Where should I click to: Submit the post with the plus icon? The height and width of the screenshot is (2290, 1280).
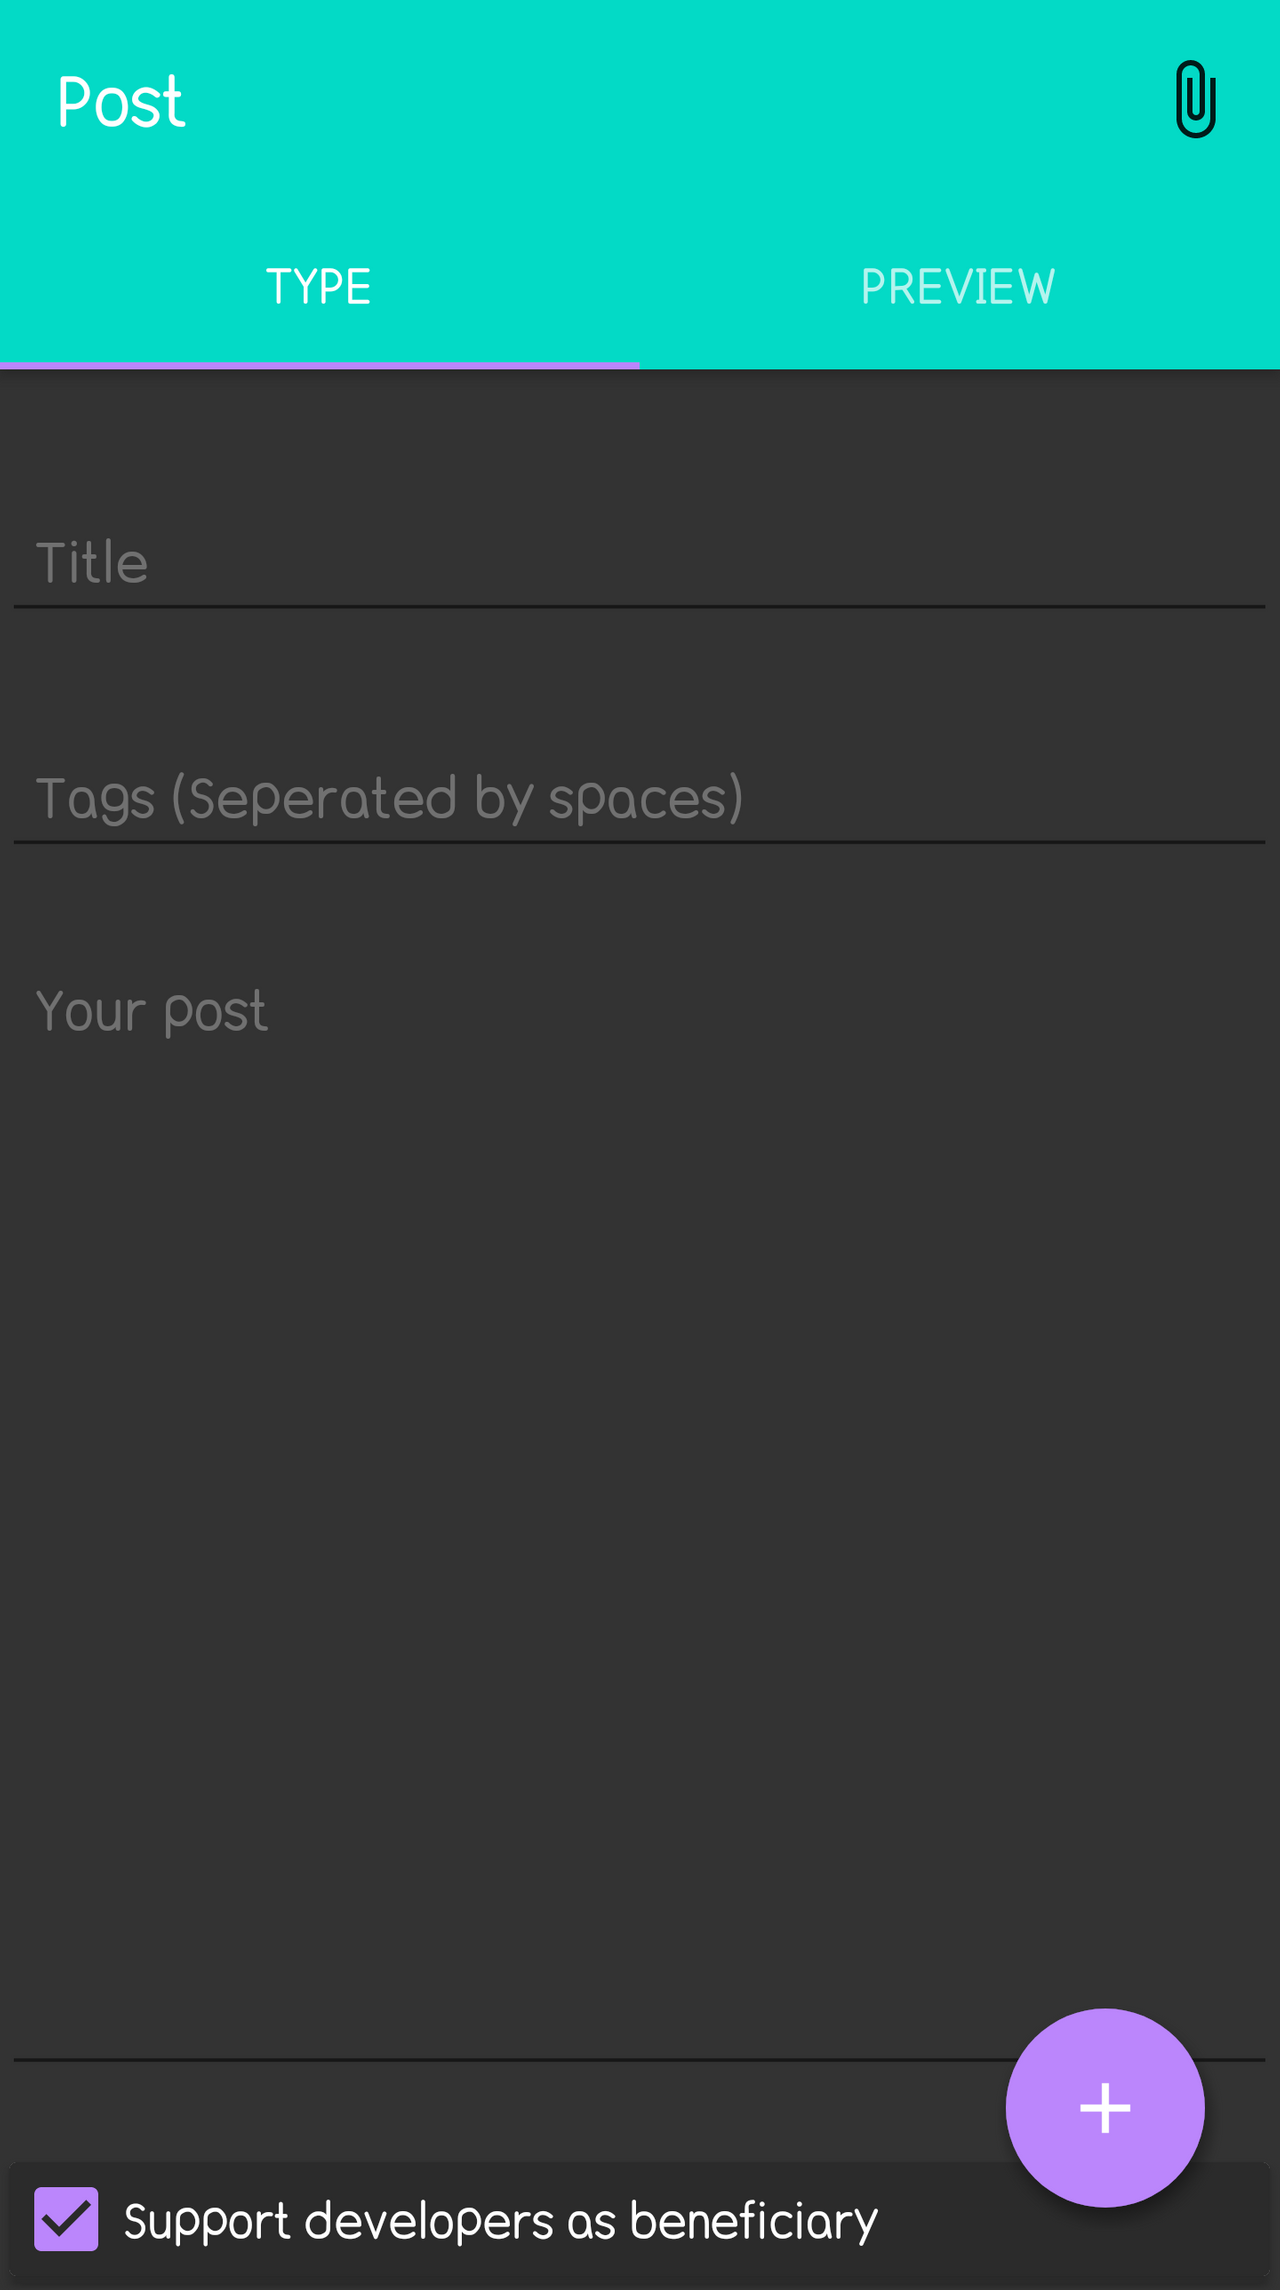(1104, 2107)
